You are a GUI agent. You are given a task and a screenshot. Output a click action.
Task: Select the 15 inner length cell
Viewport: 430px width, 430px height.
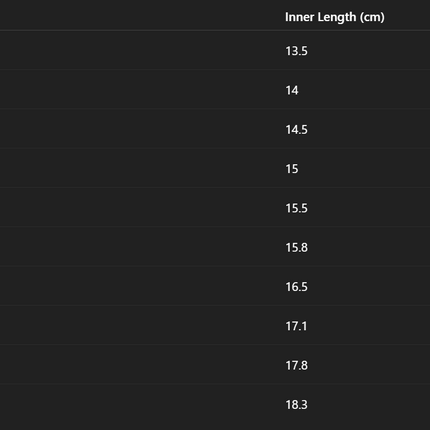click(x=292, y=169)
